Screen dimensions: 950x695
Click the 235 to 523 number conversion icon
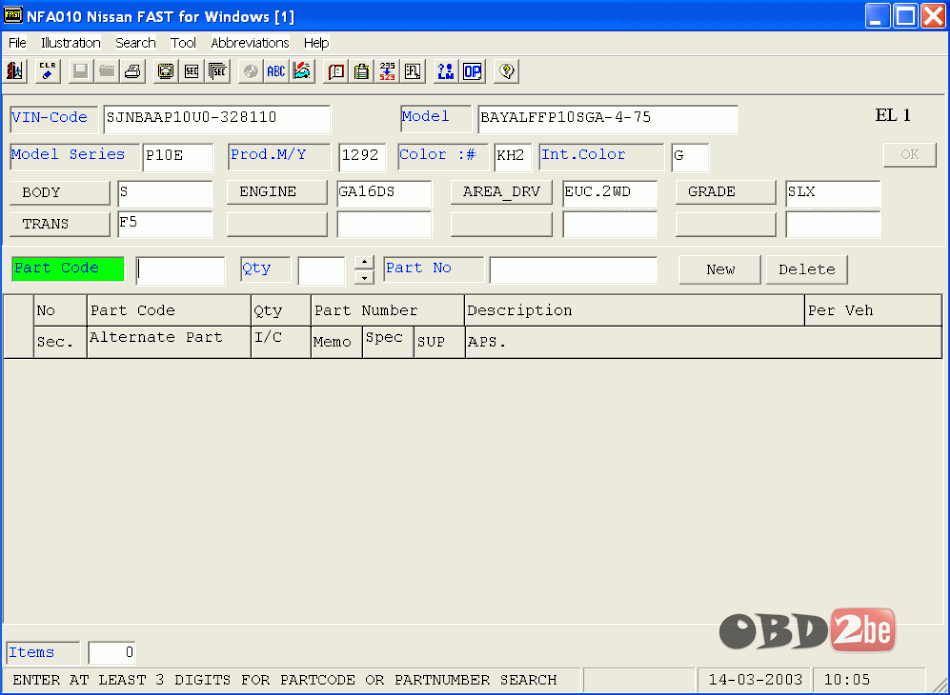tap(388, 71)
